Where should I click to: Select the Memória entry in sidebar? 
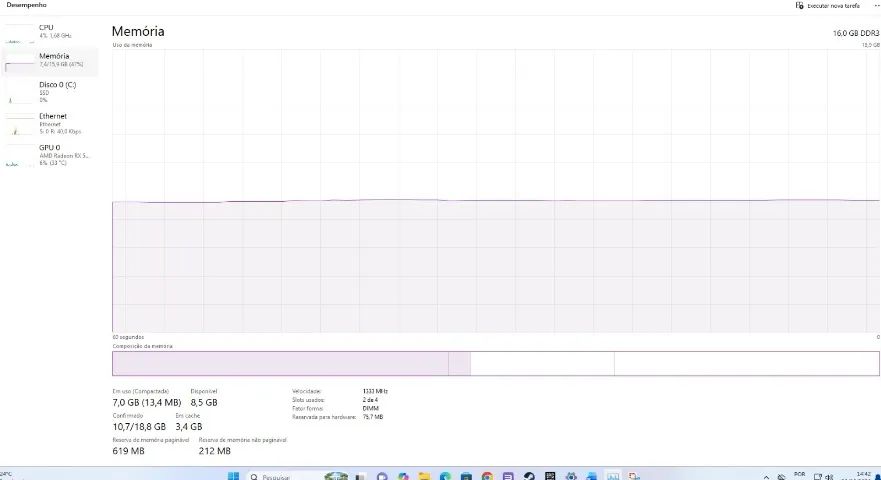[x=49, y=61]
